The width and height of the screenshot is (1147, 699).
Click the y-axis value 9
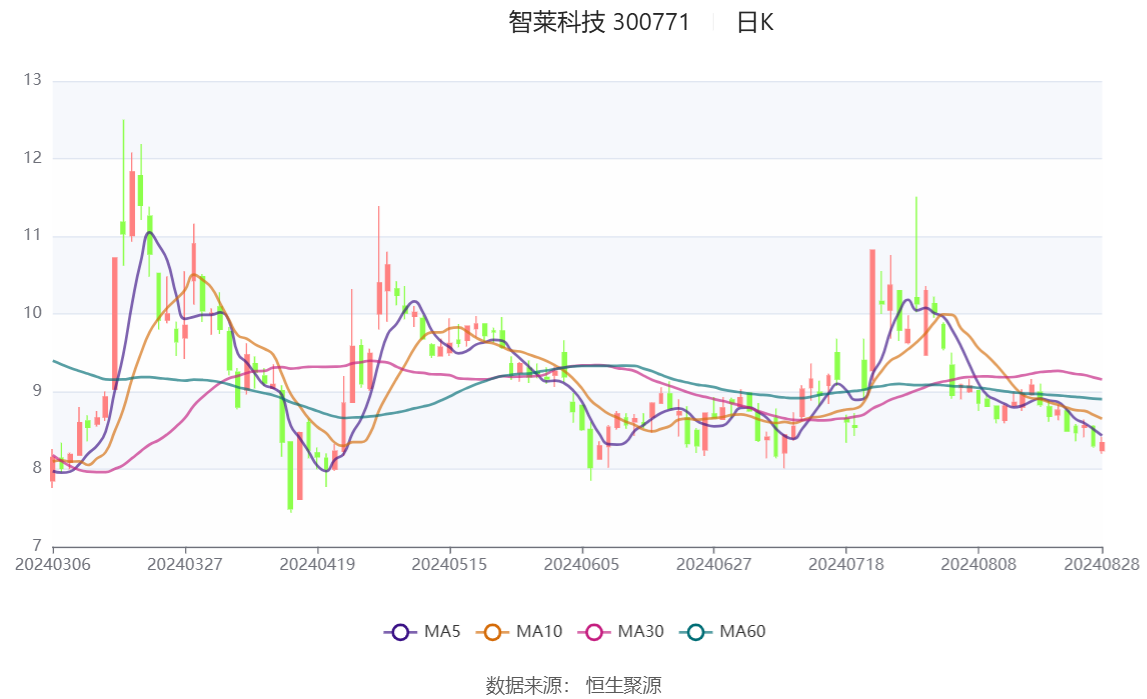[x=37, y=391]
